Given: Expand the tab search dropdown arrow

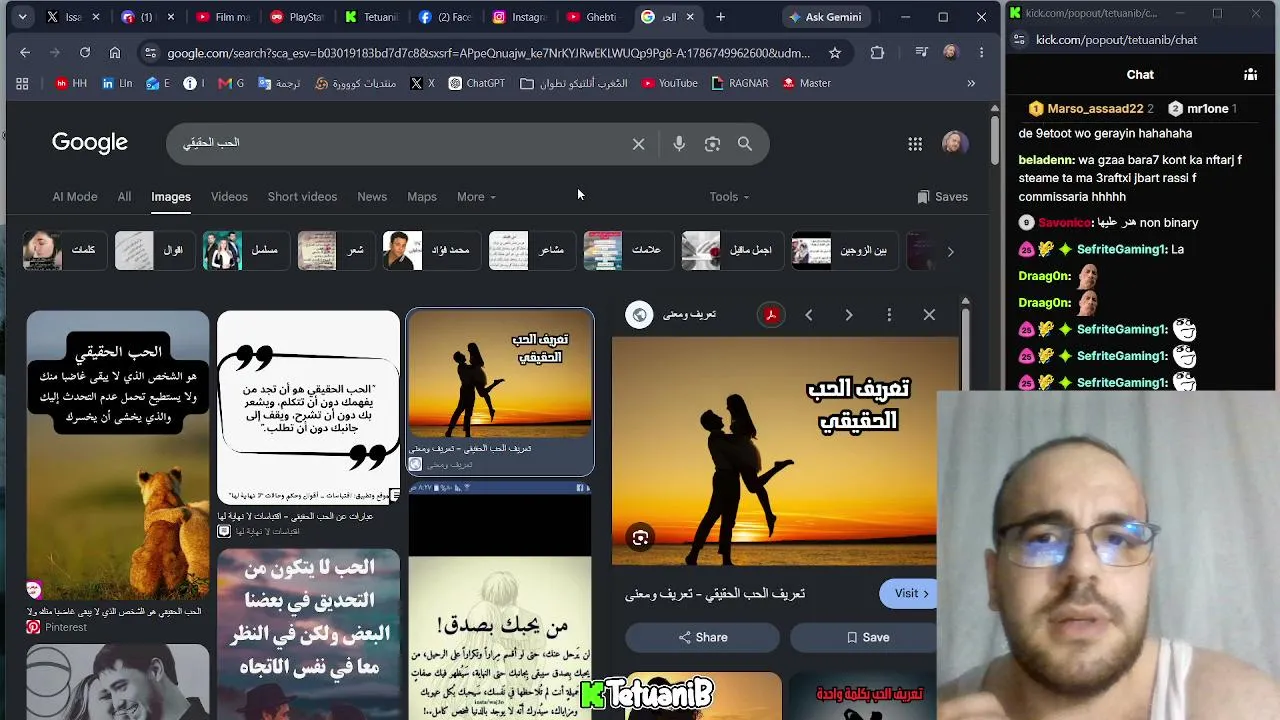Looking at the screenshot, I should 22,17.
